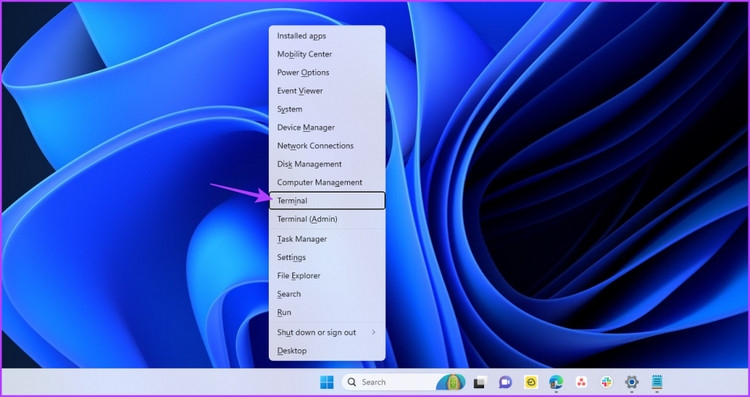The height and width of the screenshot is (397, 750).
Task: Focus the taskbar Search box
Action: click(x=404, y=382)
